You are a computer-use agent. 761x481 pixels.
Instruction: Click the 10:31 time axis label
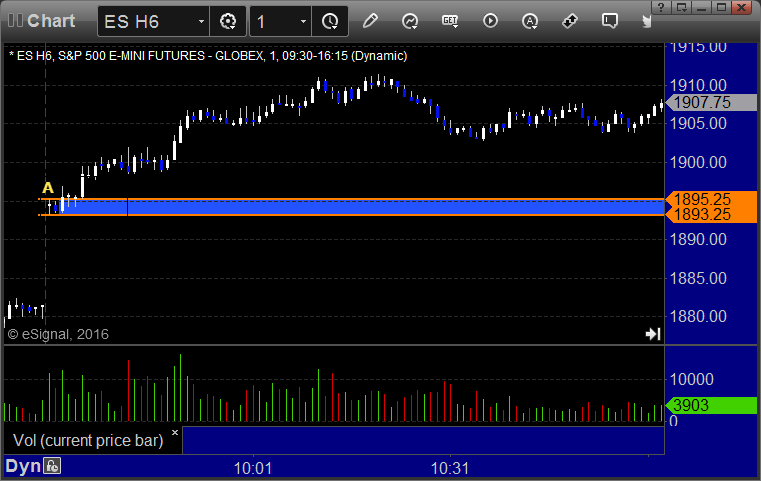coord(450,468)
